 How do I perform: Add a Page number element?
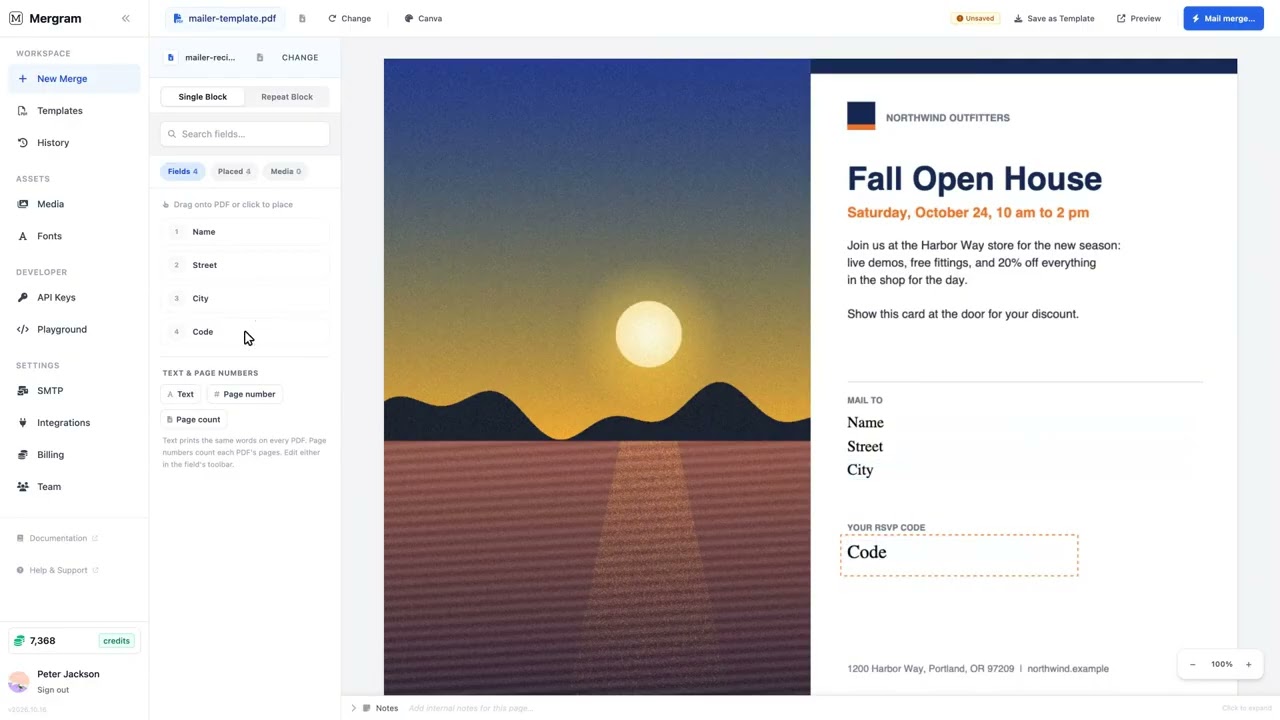[x=244, y=394]
